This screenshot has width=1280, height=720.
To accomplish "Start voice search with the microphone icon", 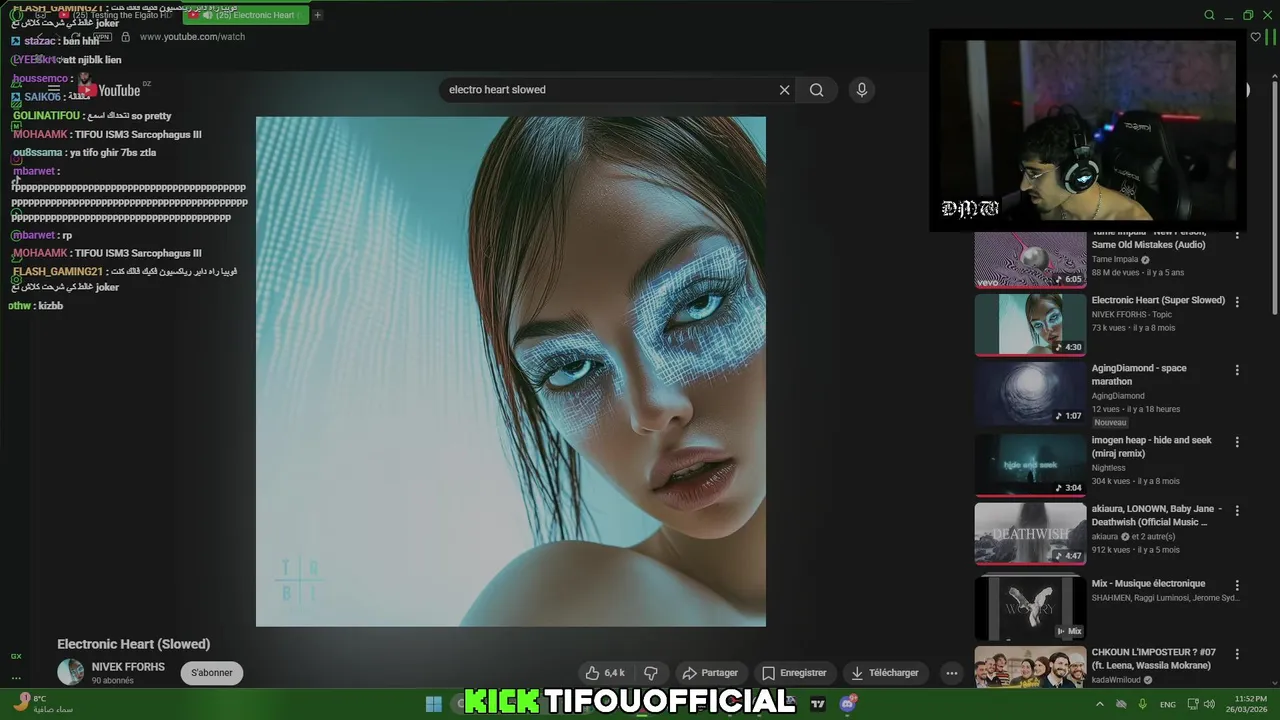I will point(862,90).
